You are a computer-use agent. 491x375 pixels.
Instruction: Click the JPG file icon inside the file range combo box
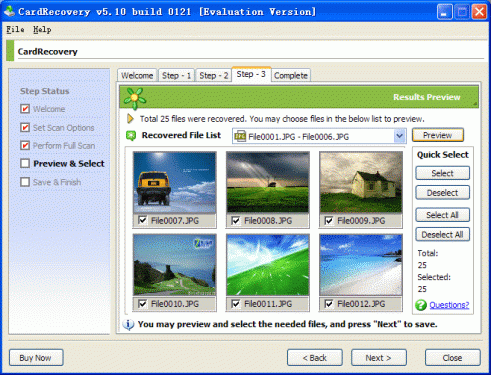point(240,136)
